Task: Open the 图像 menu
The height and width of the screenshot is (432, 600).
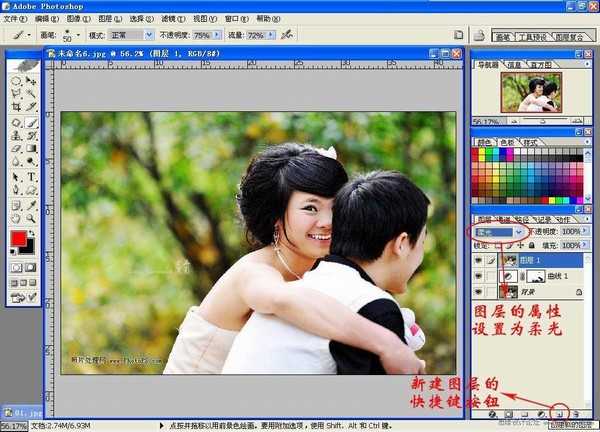Action: [75, 18]
